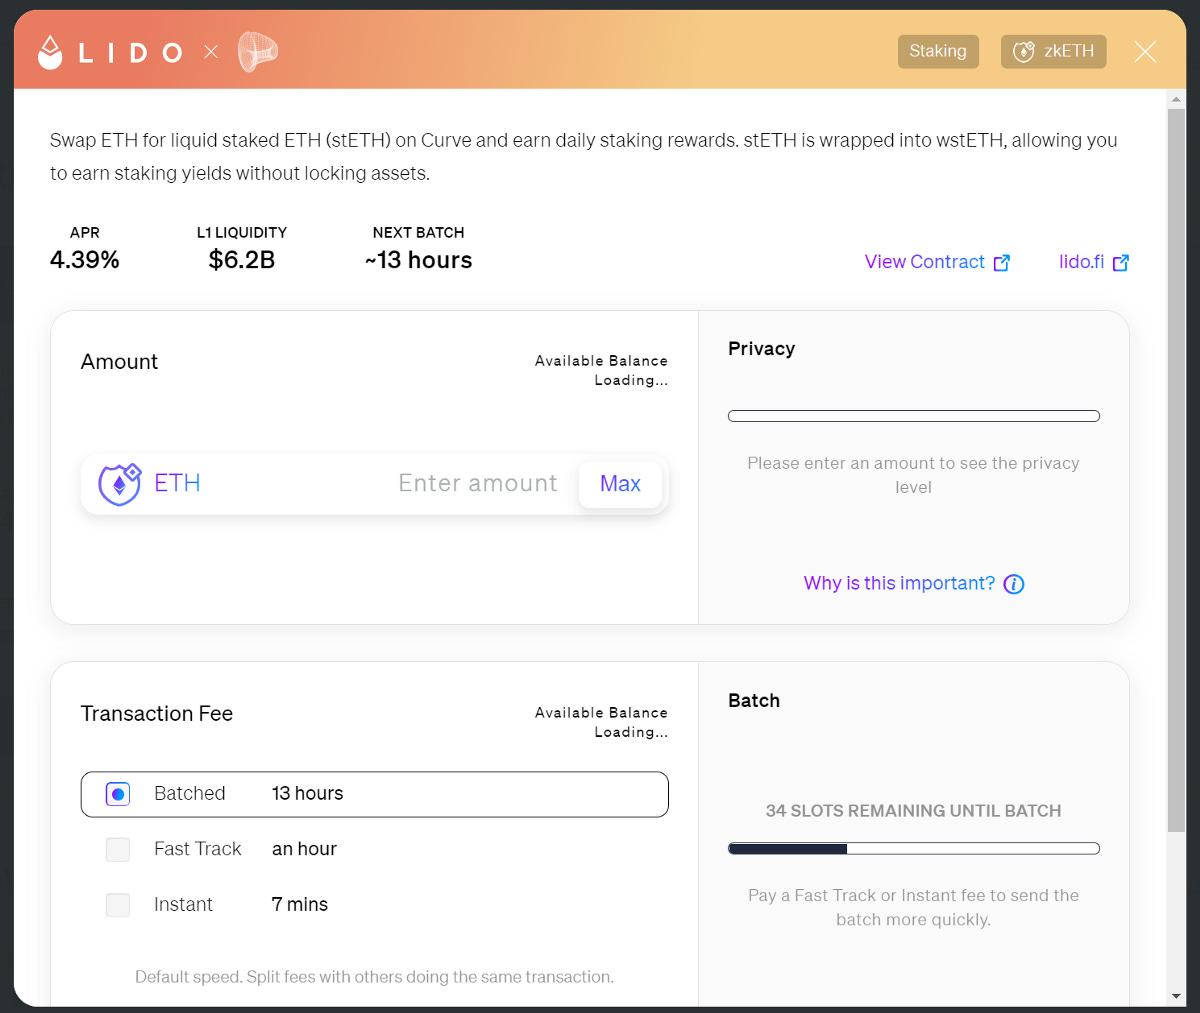Click the Enter amount input field
This screenshot has height=1013, width=1200.
[x=478, y=483]
